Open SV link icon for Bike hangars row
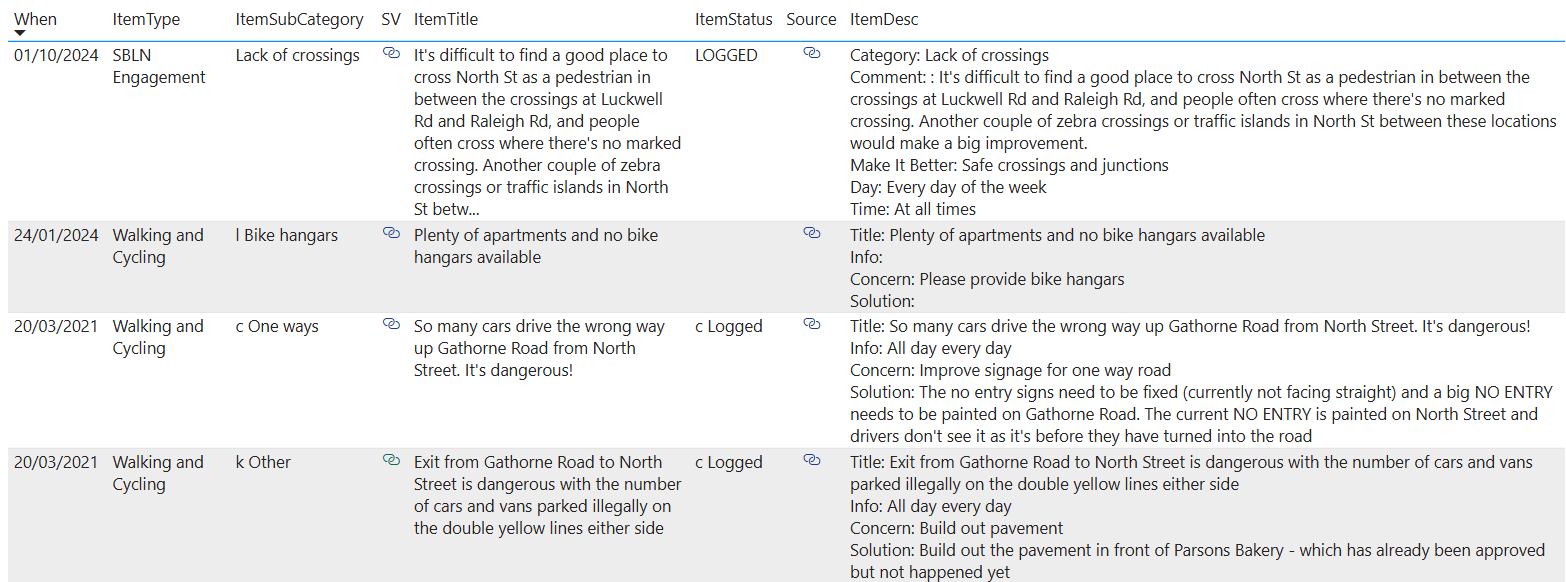Image resolution: width=1566 pixels, height=582 pixels. click(x=391, y=233)
